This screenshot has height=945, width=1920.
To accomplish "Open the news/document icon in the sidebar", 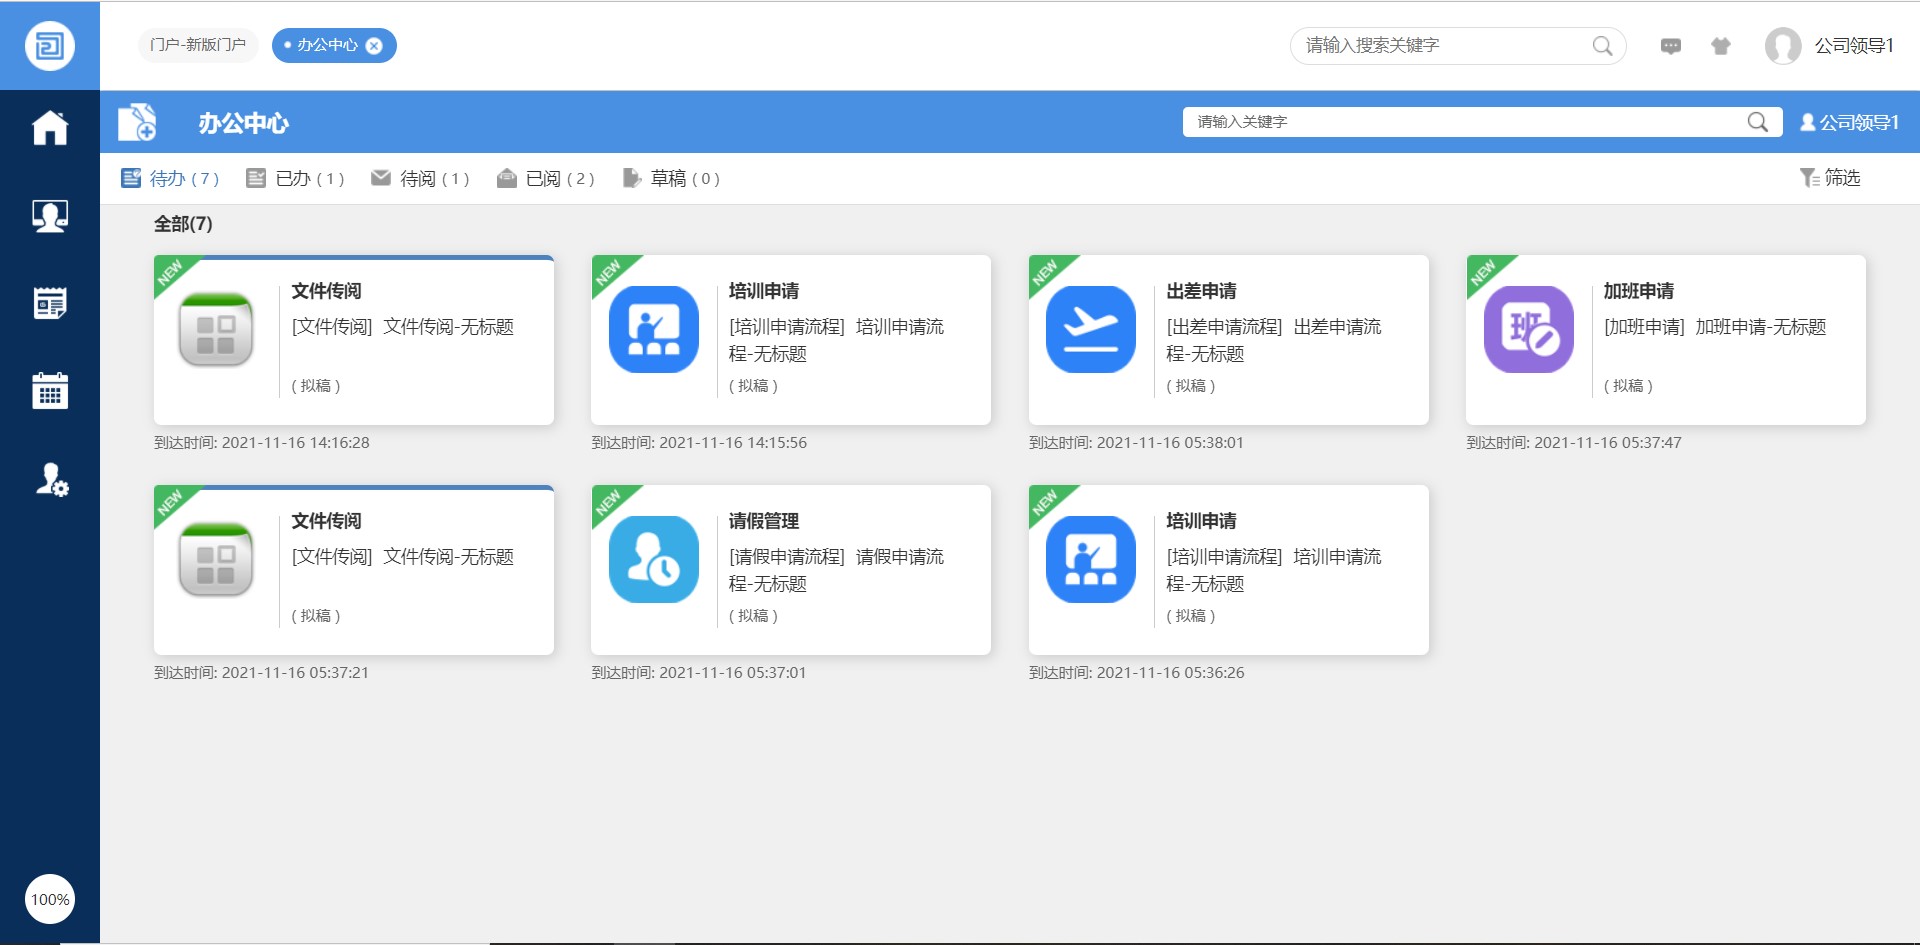I will [x=50, y=301].
